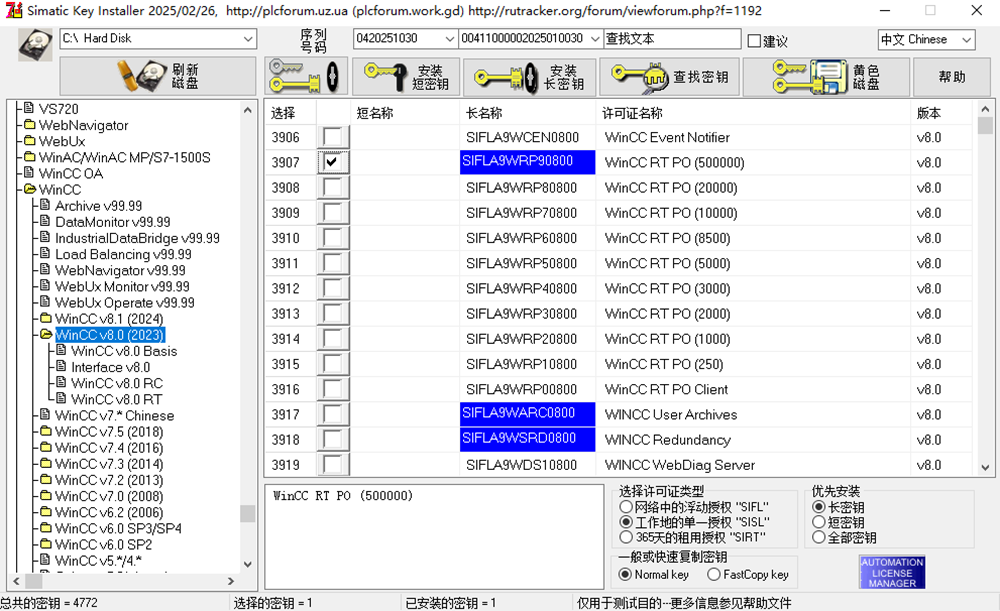This screenshot has height=611, width=1000.
Task: Click the Automation License Manager icon
Action: pos(892,572)
